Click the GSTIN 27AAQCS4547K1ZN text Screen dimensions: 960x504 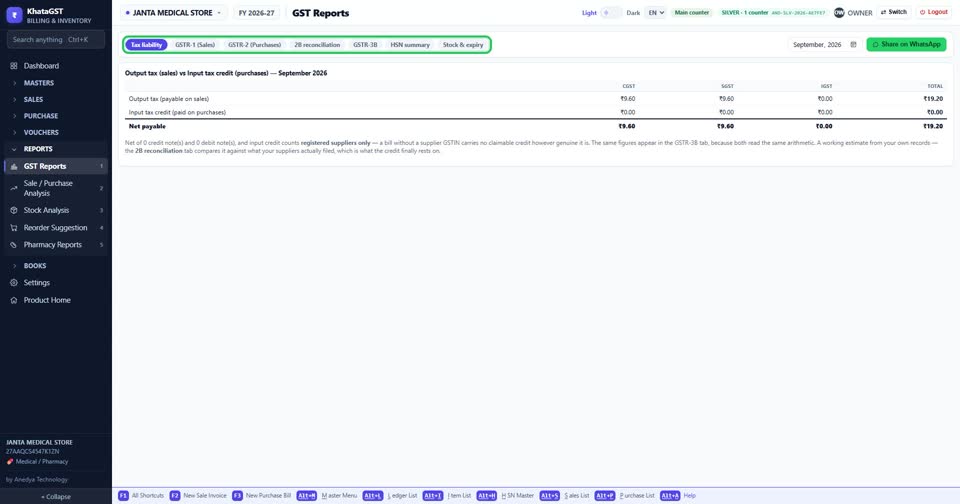(32, 451)
